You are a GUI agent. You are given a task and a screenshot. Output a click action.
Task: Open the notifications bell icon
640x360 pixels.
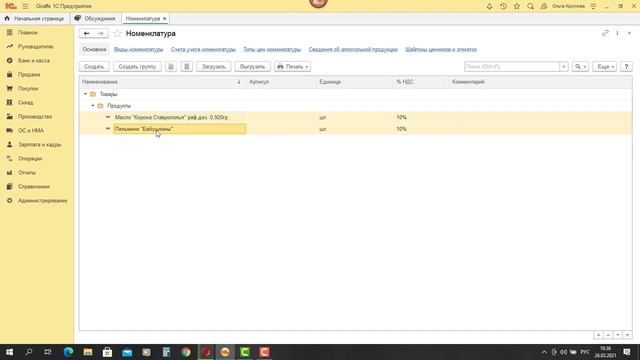tap(489, 6)
